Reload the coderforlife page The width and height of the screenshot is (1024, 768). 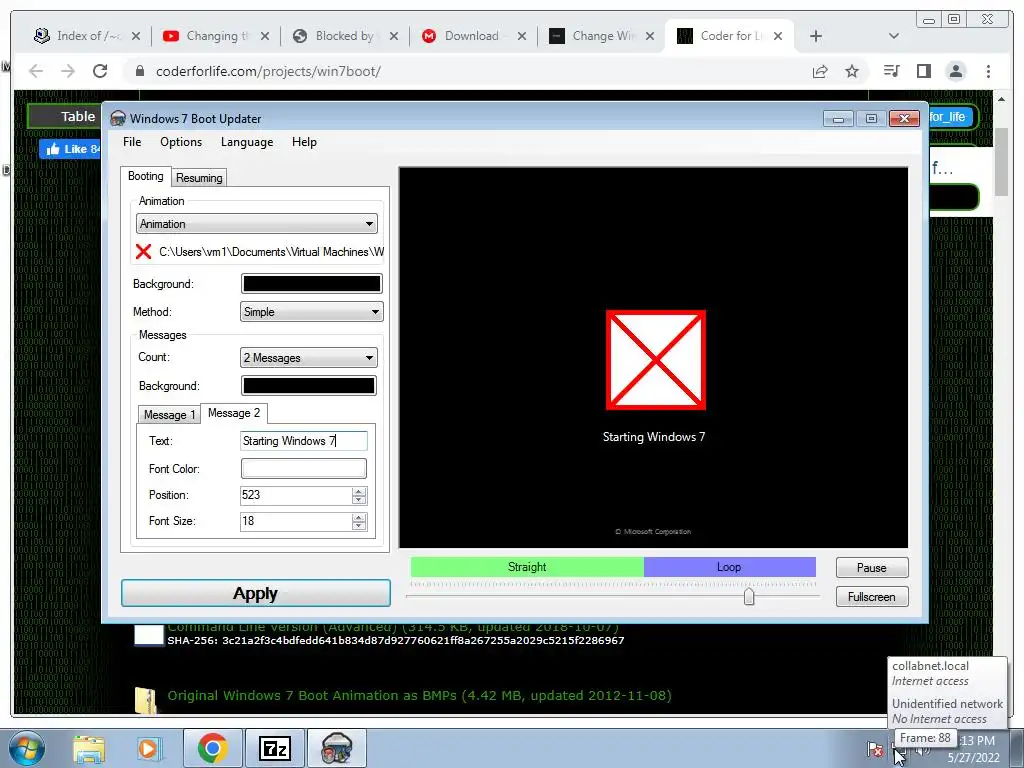[100, 71]
